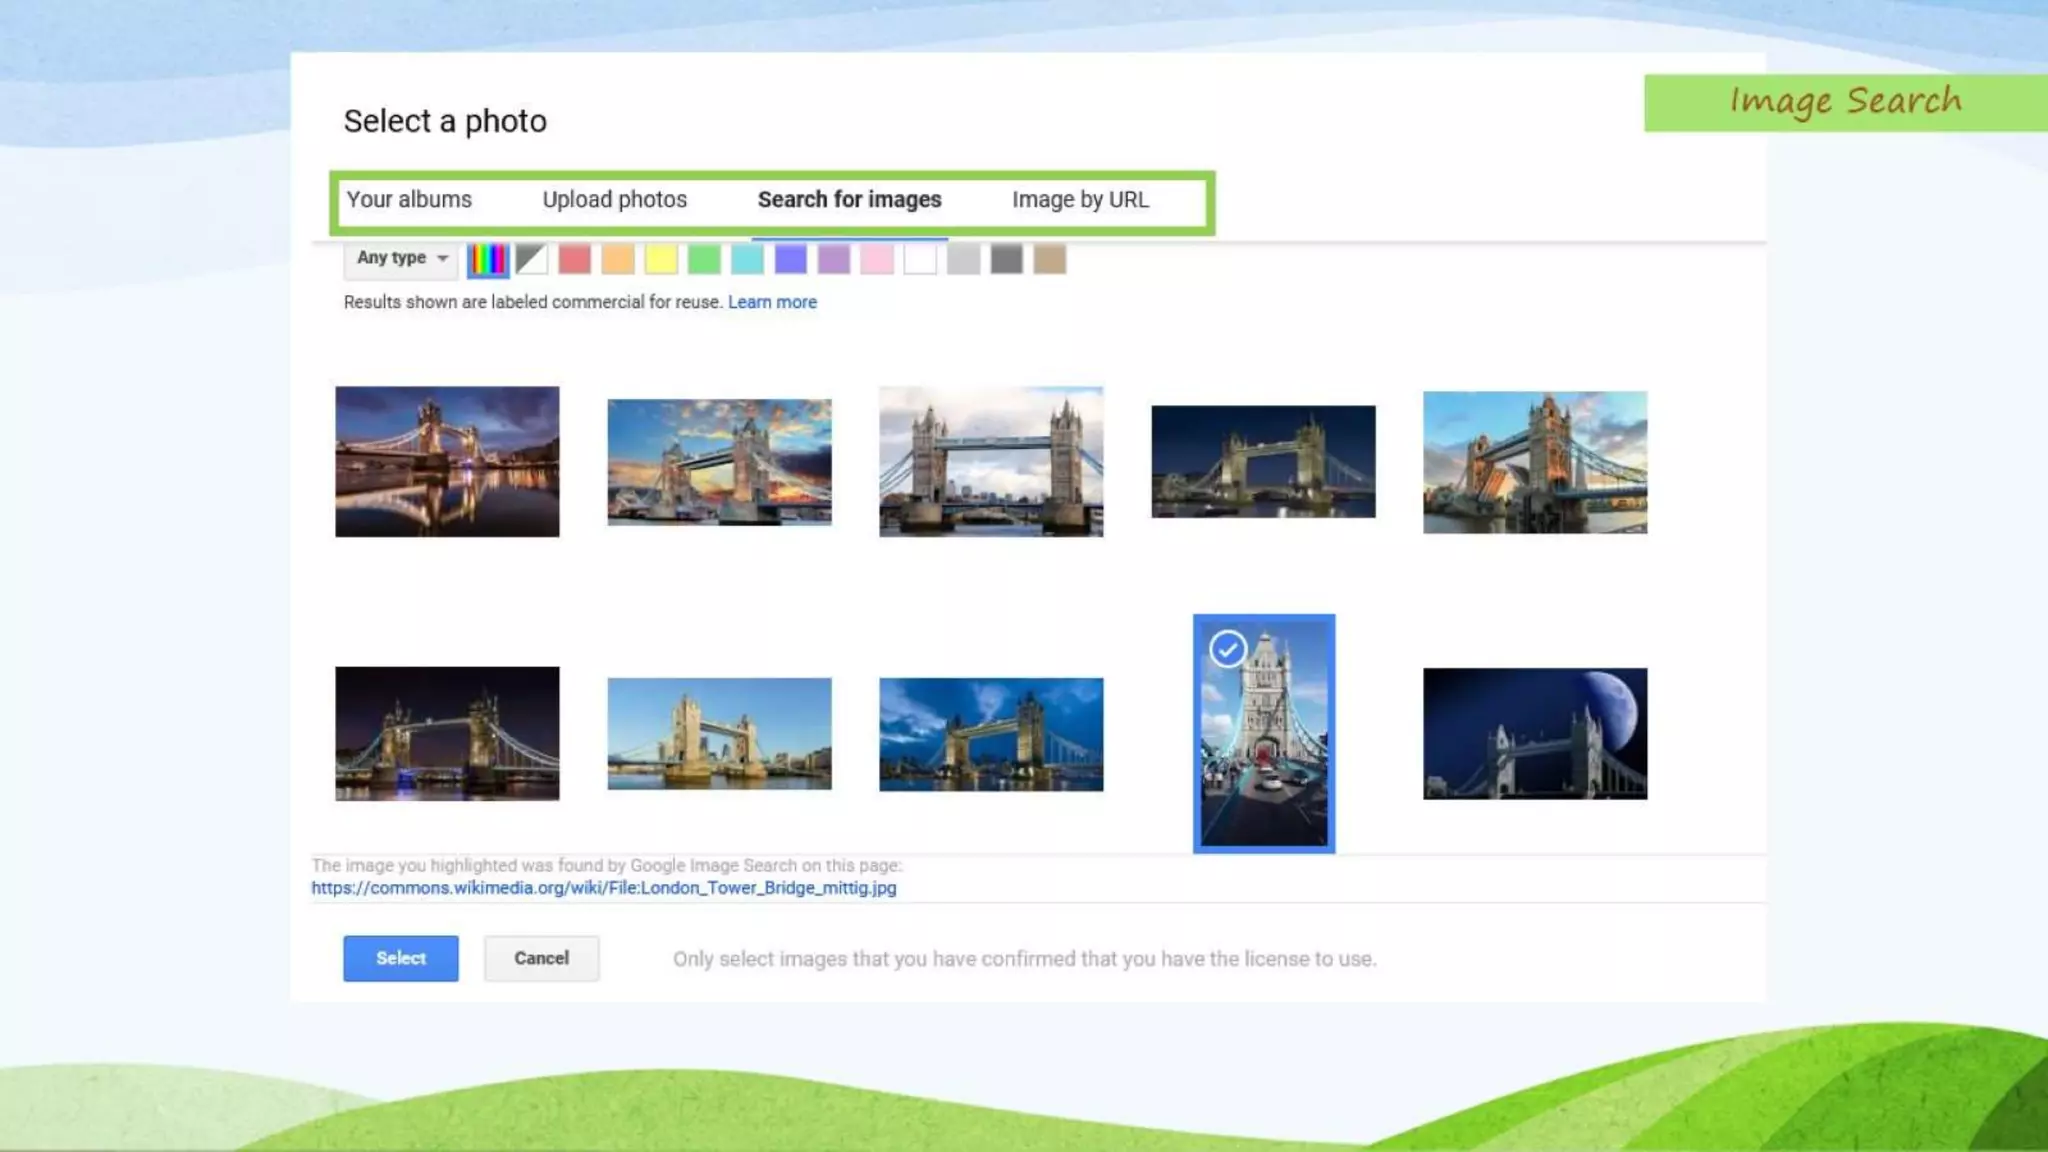Select the Search for images tab
The height and width of the screenshot is (1152, 2048).
[849, 200]
